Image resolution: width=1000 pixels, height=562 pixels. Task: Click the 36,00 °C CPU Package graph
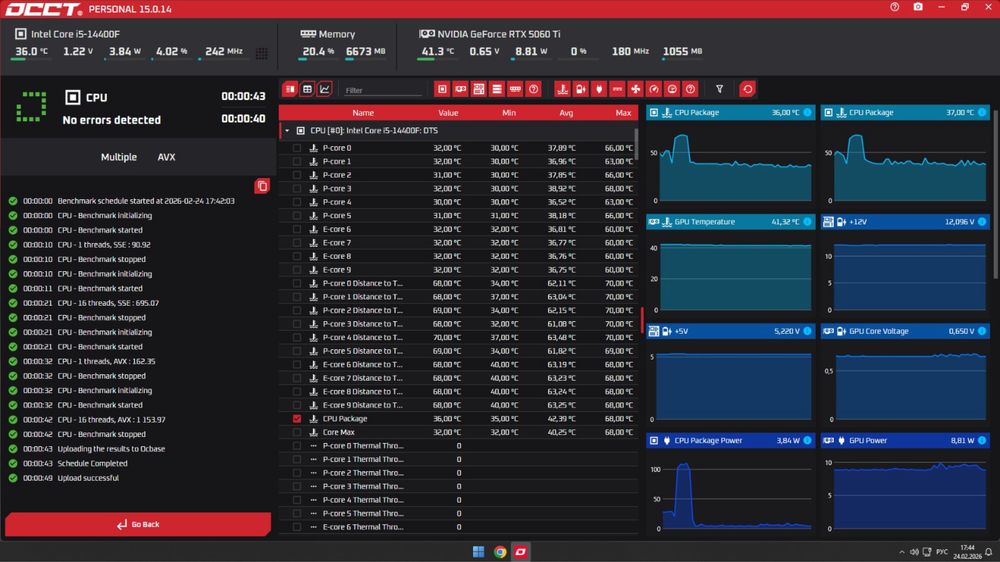click(730, 161)
